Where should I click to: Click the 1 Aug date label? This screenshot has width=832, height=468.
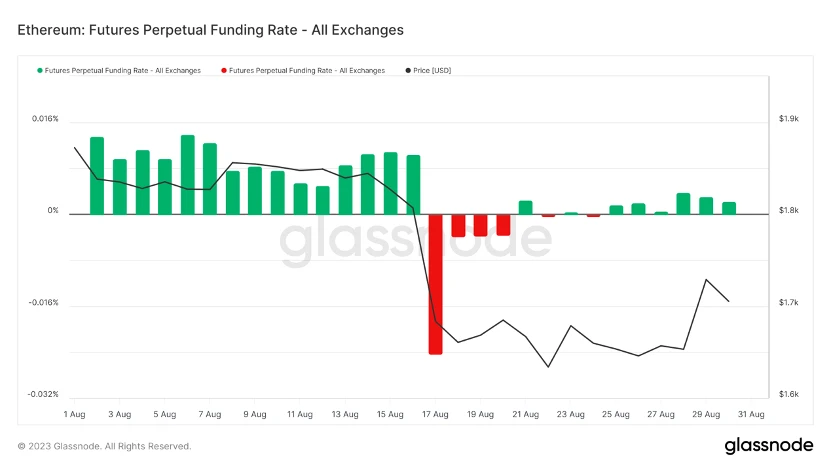74,414
